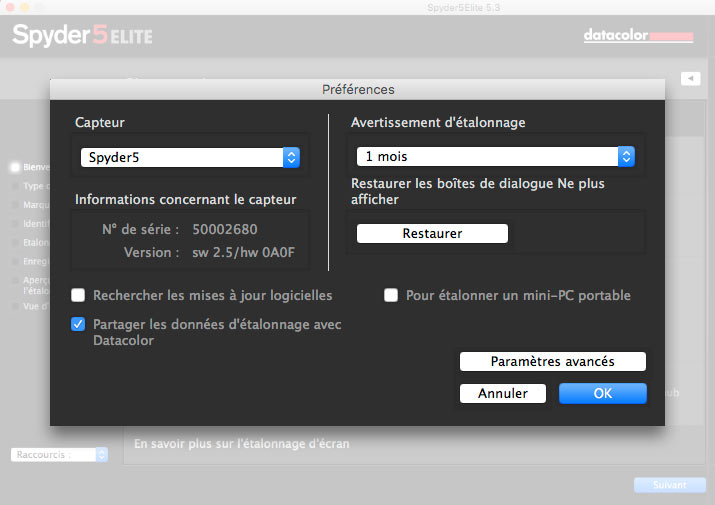This screenshot has width=715, height=505.
Task: Open the Capteur dropdown showing Spyder5
Action: point(190,157)
